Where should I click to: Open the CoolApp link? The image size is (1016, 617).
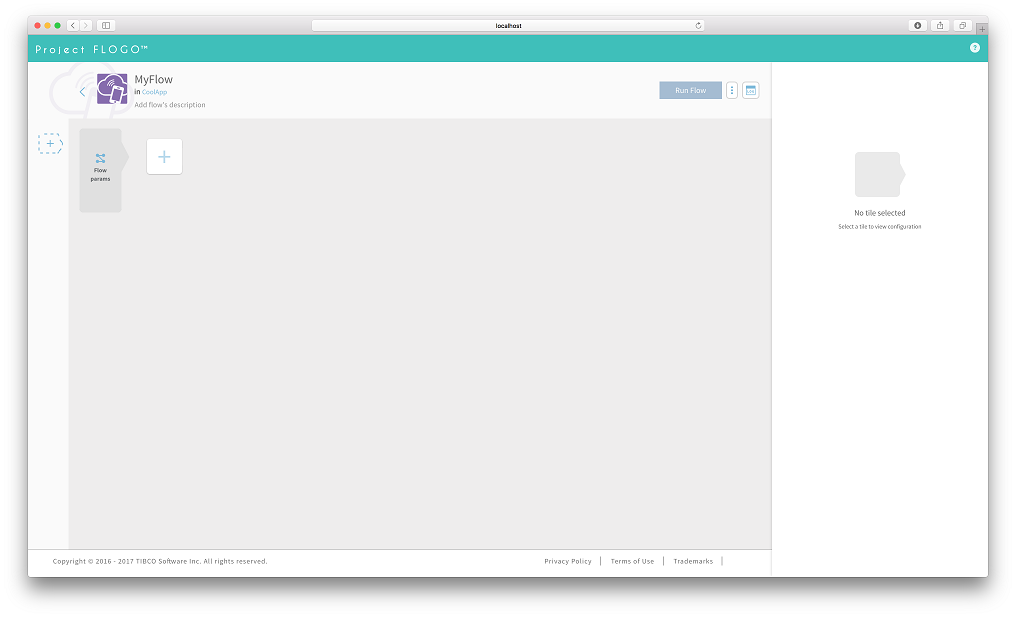click(x=154, y=92)
